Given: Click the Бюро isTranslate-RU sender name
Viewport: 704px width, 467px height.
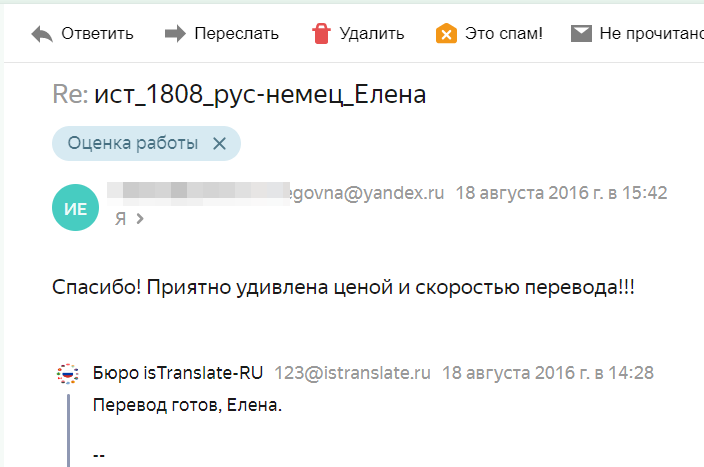Looking at the screenshot, I should click(178, 373).
